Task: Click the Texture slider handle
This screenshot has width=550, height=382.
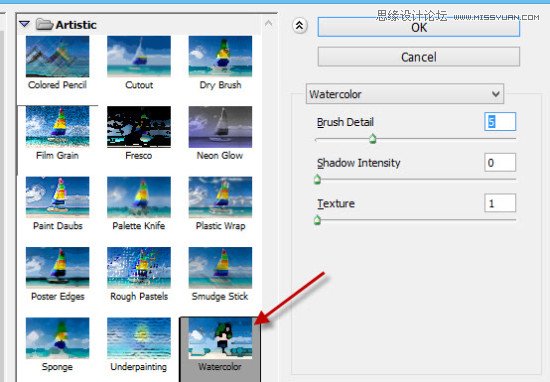Action: point(317,220)
